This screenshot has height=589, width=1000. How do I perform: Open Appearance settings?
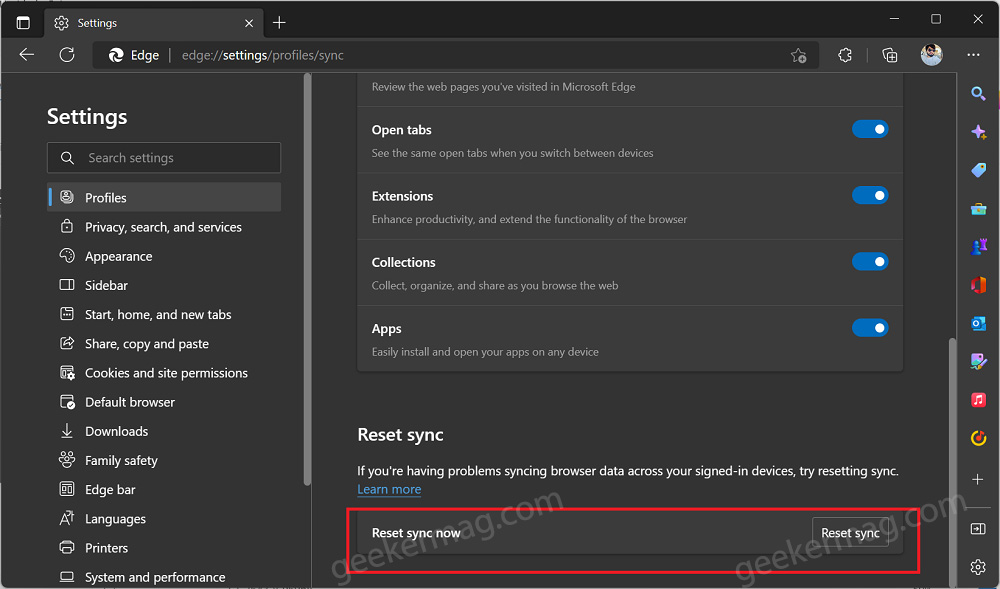(x=164, y=256)
